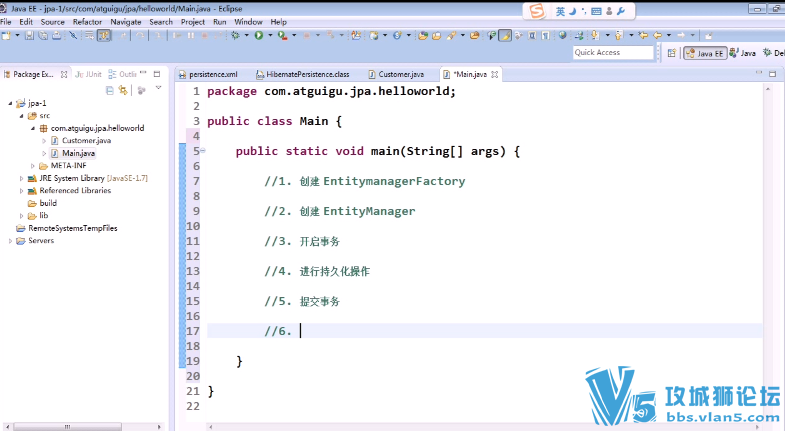Expand Referenced Libraries node

pos(21,191)
